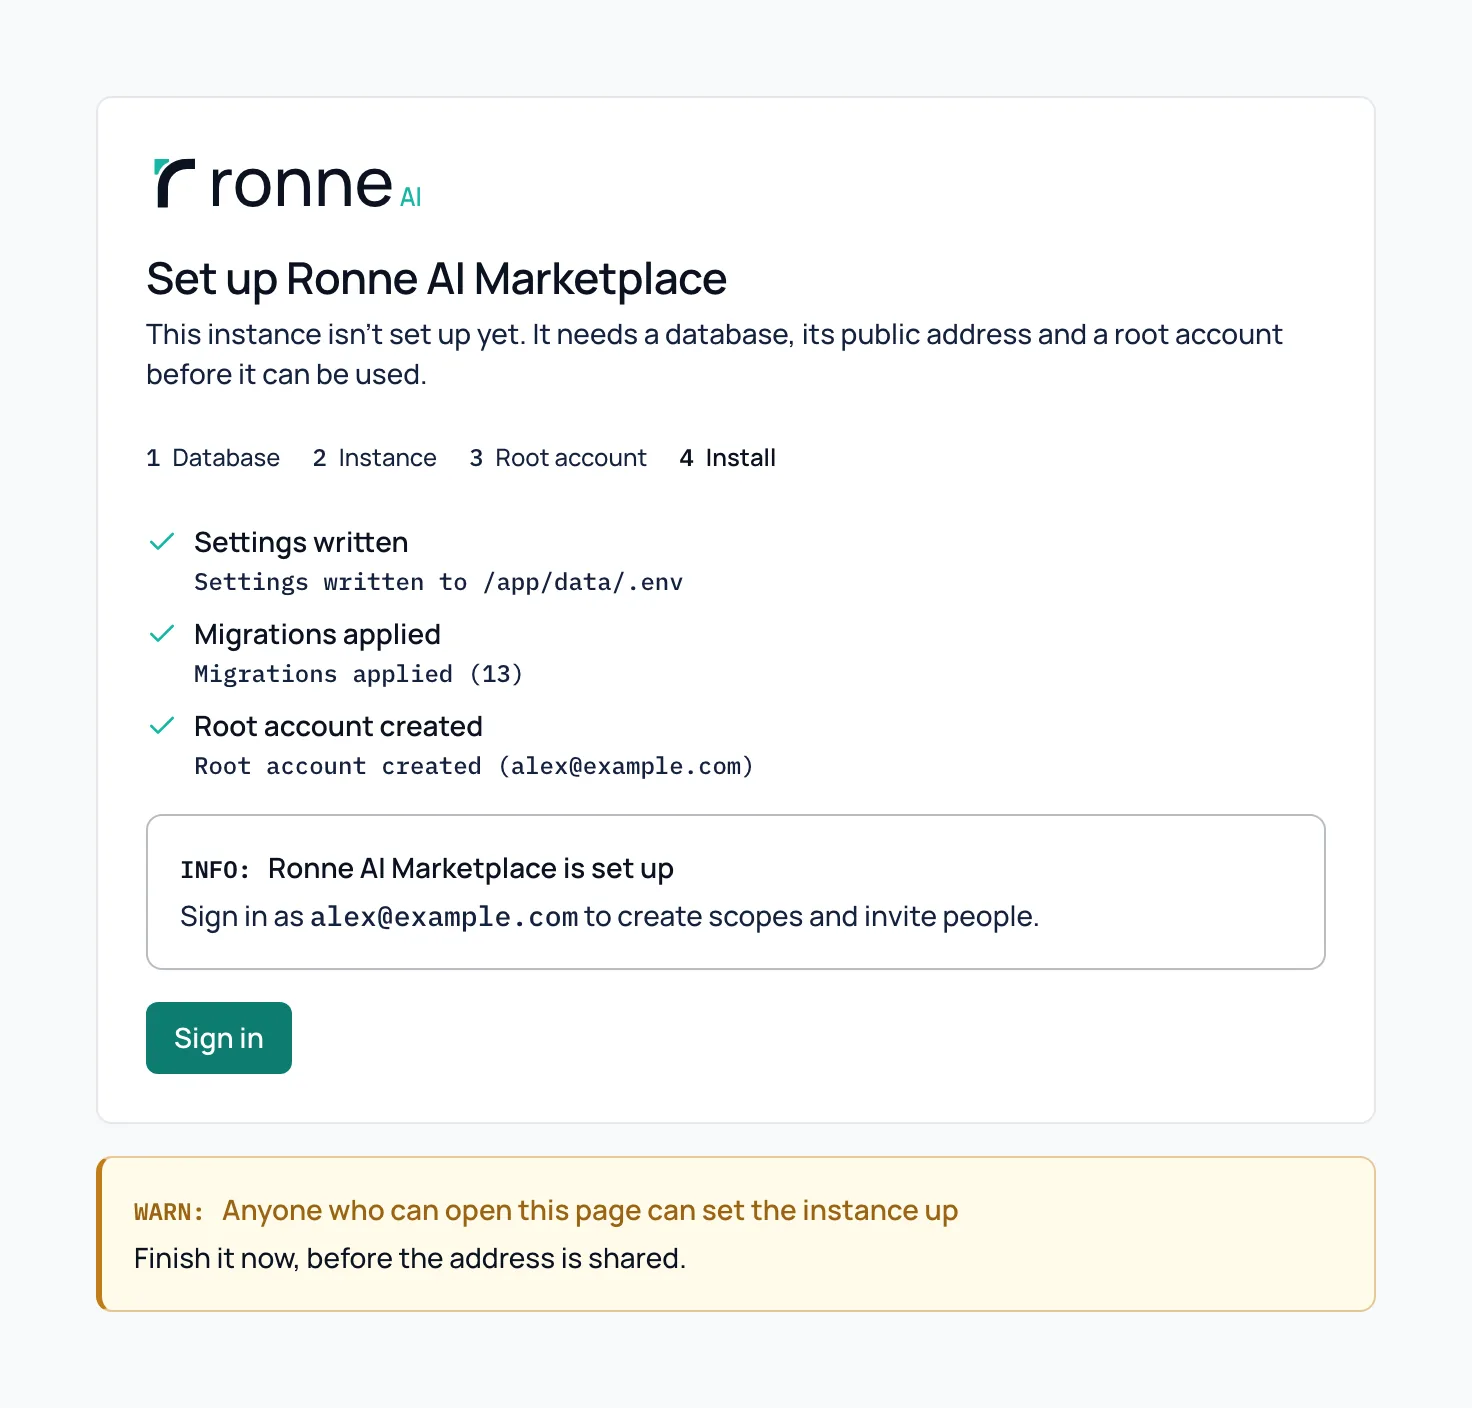Viewport: 1472px width, 1408px height.
Task: Click the Ronne AI logo
Action: [288, 184]
